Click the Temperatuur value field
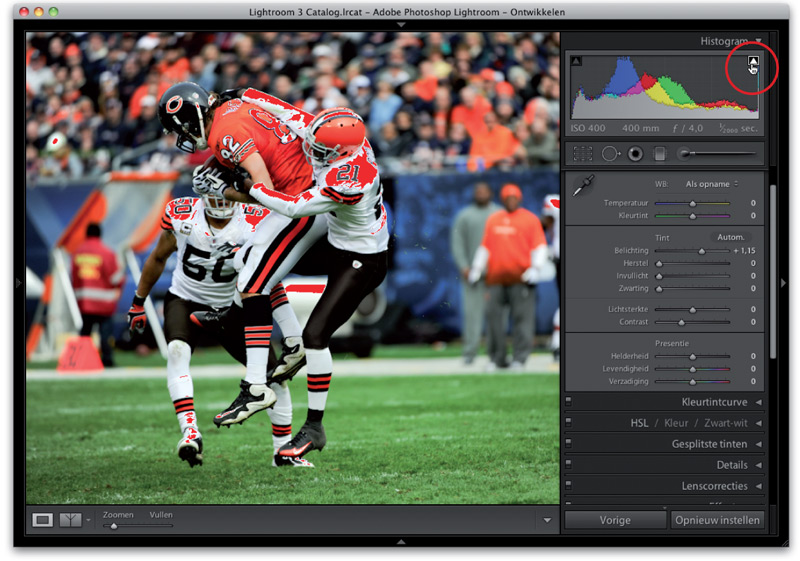 tap(753, 203)
